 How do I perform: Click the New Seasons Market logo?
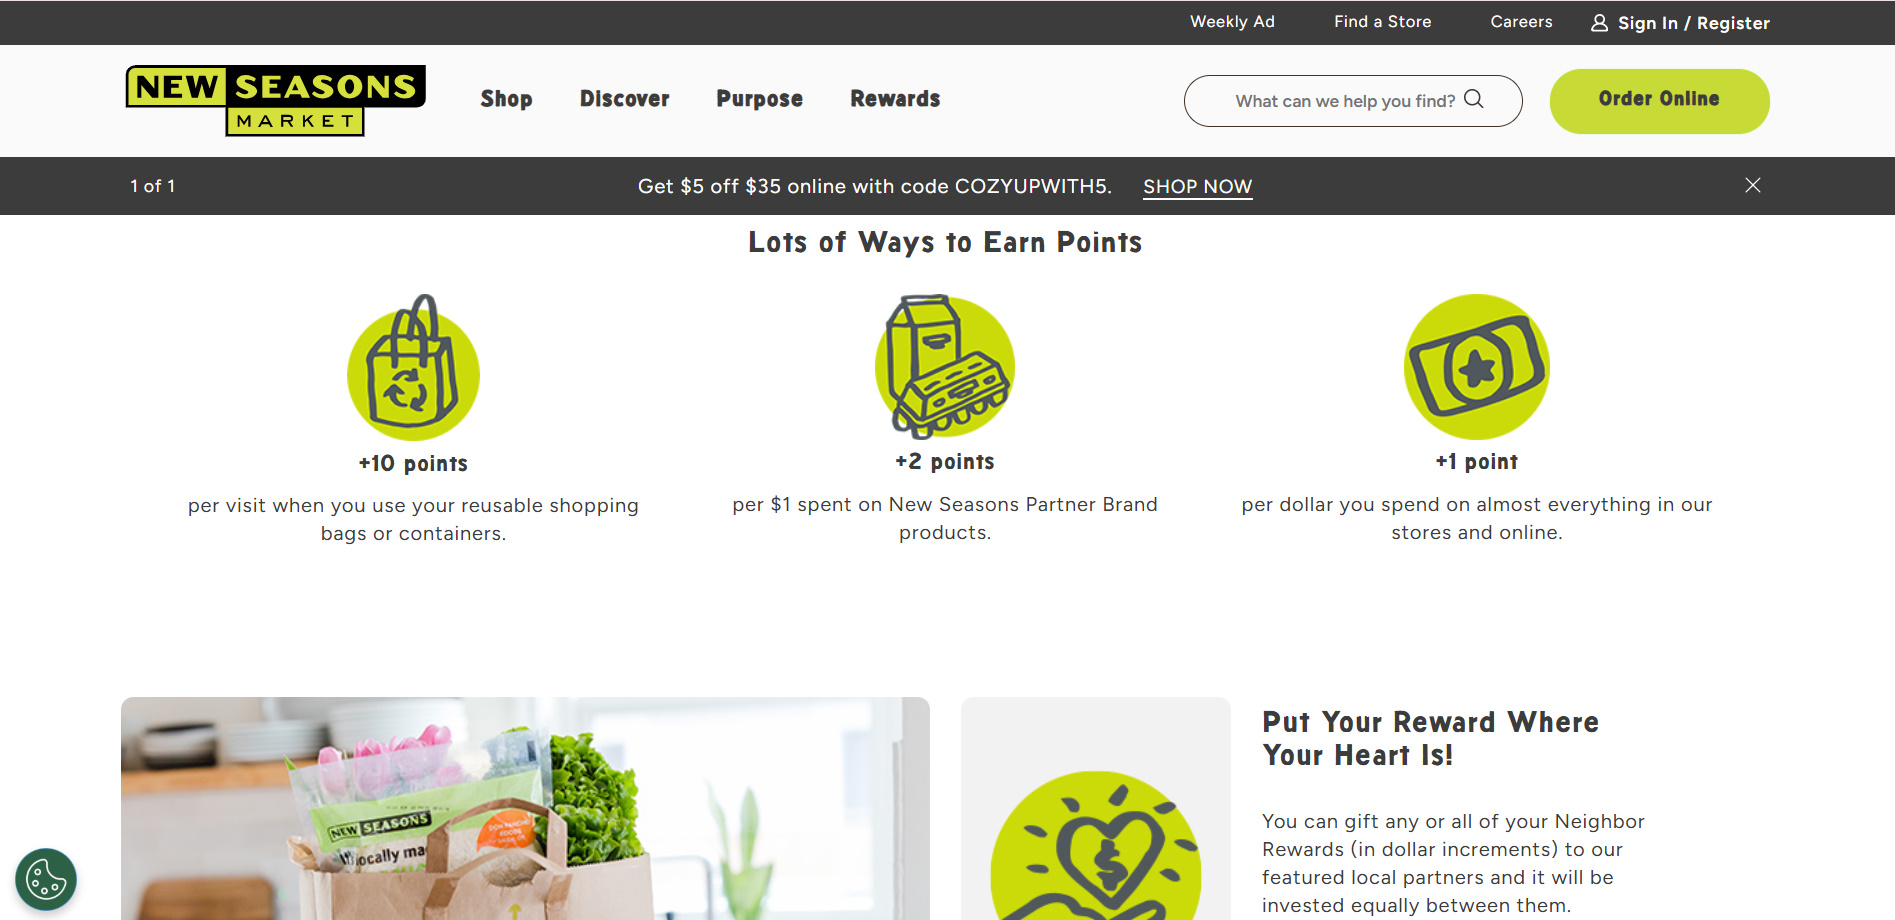(x=276, y=100)
